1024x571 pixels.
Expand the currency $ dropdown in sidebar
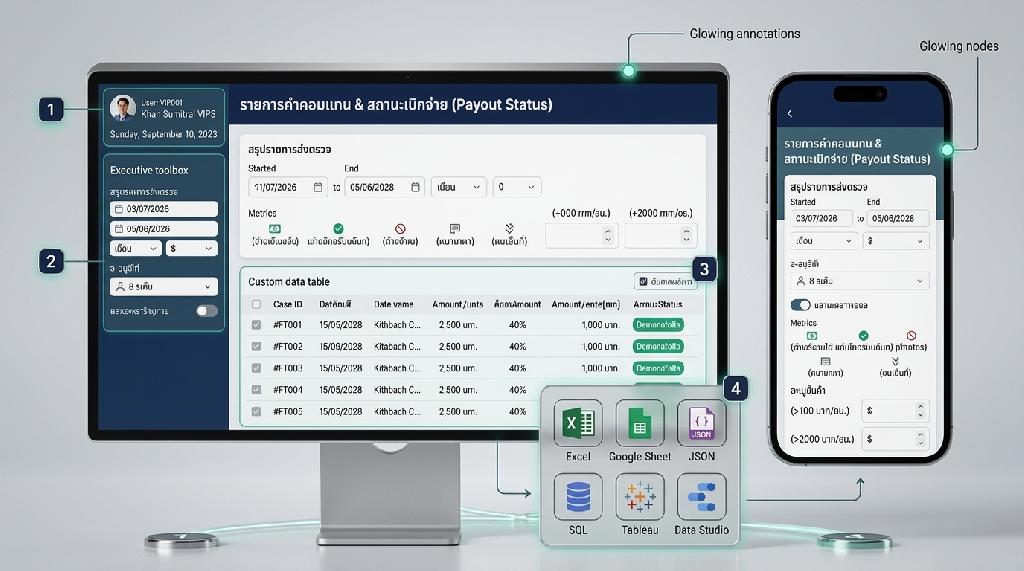coord(191,248)
